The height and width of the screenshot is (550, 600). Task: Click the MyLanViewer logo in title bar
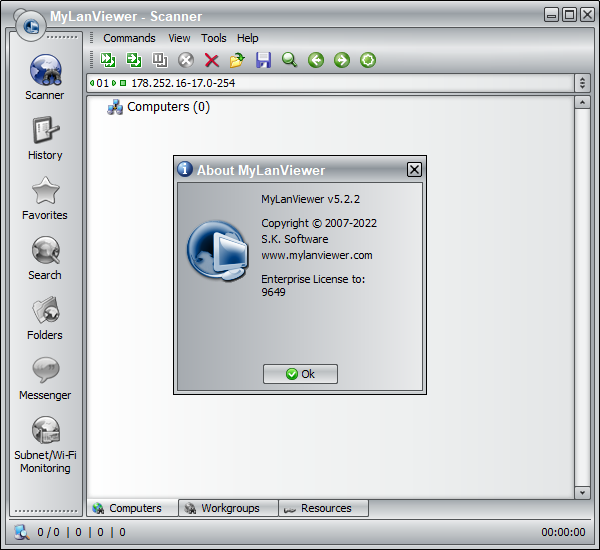(x=31, y=26)
